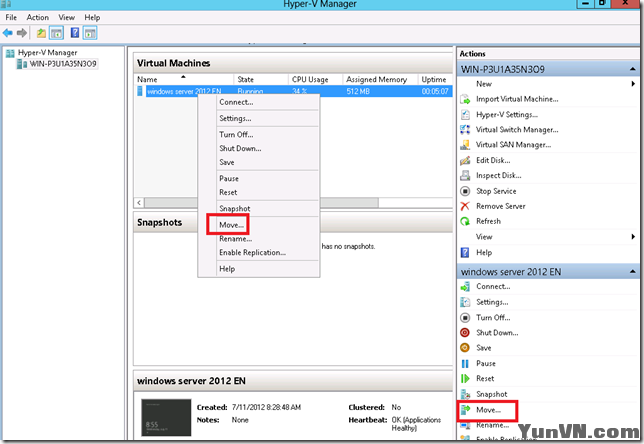Image resolution: width=644 pixels, height=444 pixels.
Task: Click the green Reset icon in Actions
Action: coord(465,379)
